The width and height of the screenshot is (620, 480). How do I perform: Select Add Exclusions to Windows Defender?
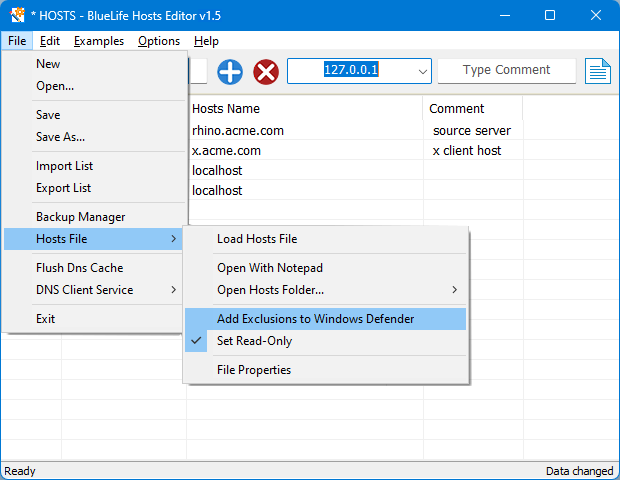[x=315, y=319]
